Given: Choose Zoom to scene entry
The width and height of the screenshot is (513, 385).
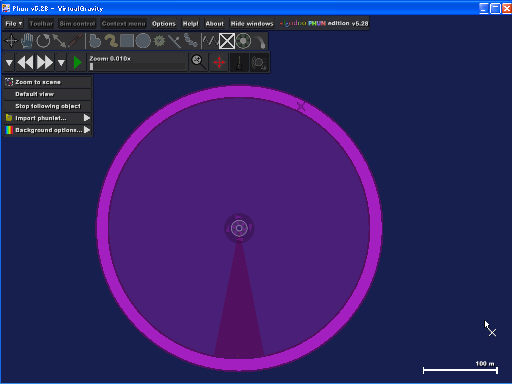Looking at the screenshot, I should pos(48,82).
